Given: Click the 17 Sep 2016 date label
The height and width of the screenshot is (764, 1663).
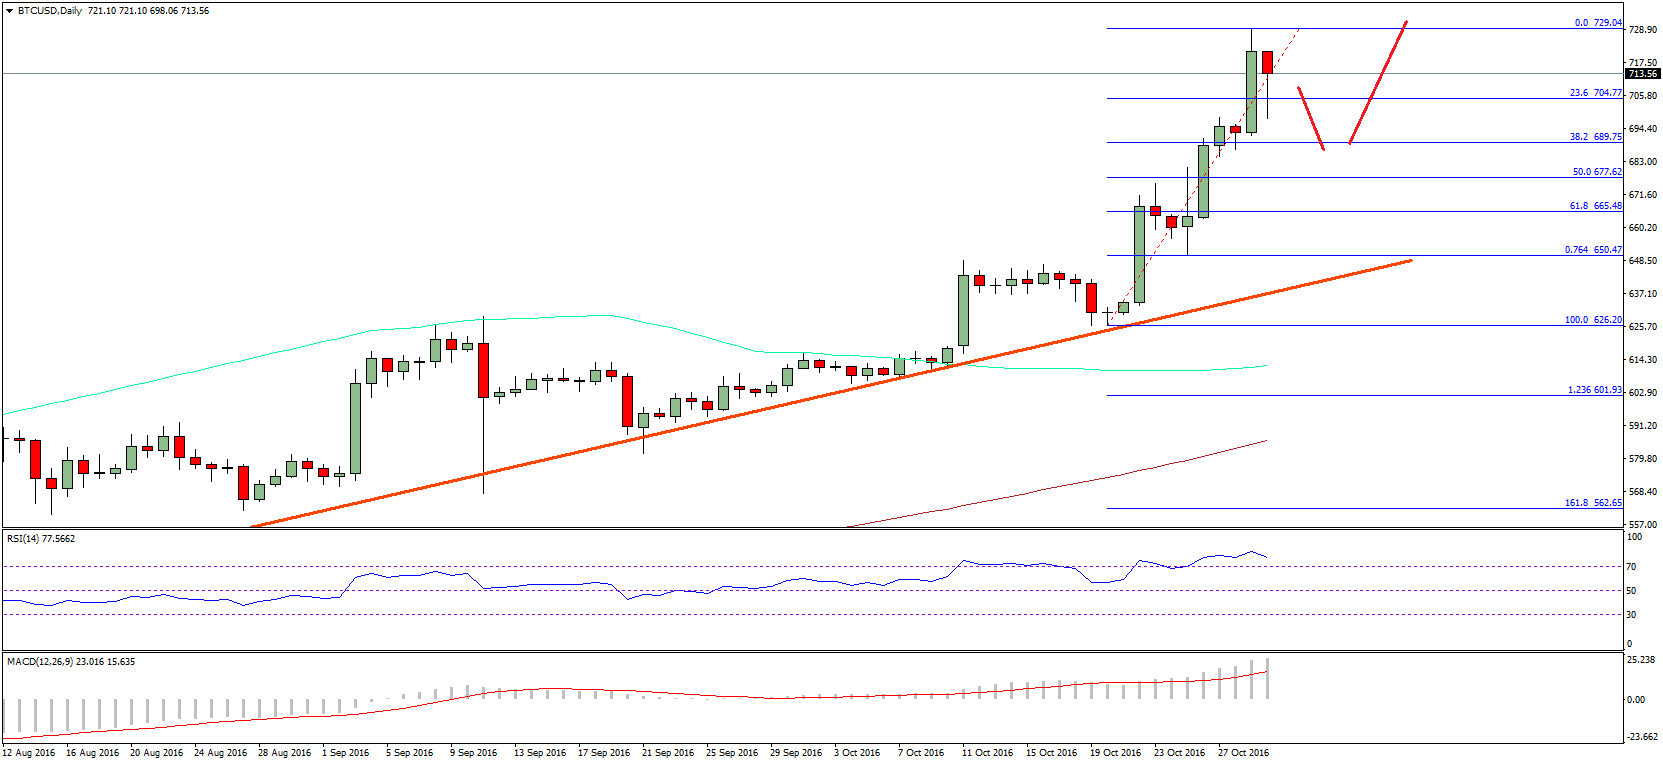Looking at the screenshot, I should [x=605, y=753].
